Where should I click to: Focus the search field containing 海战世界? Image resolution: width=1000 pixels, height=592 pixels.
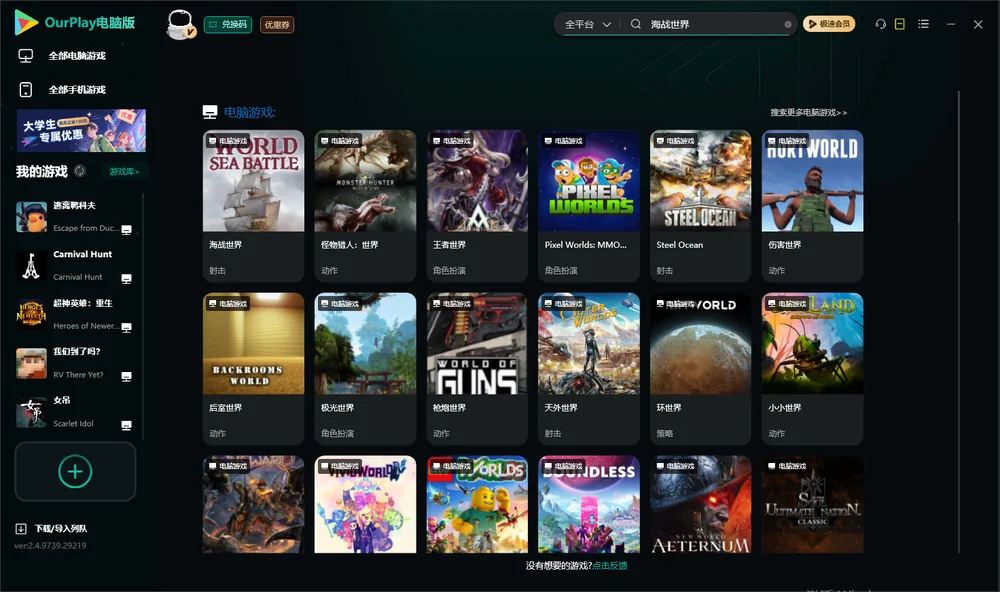(714, 24)
